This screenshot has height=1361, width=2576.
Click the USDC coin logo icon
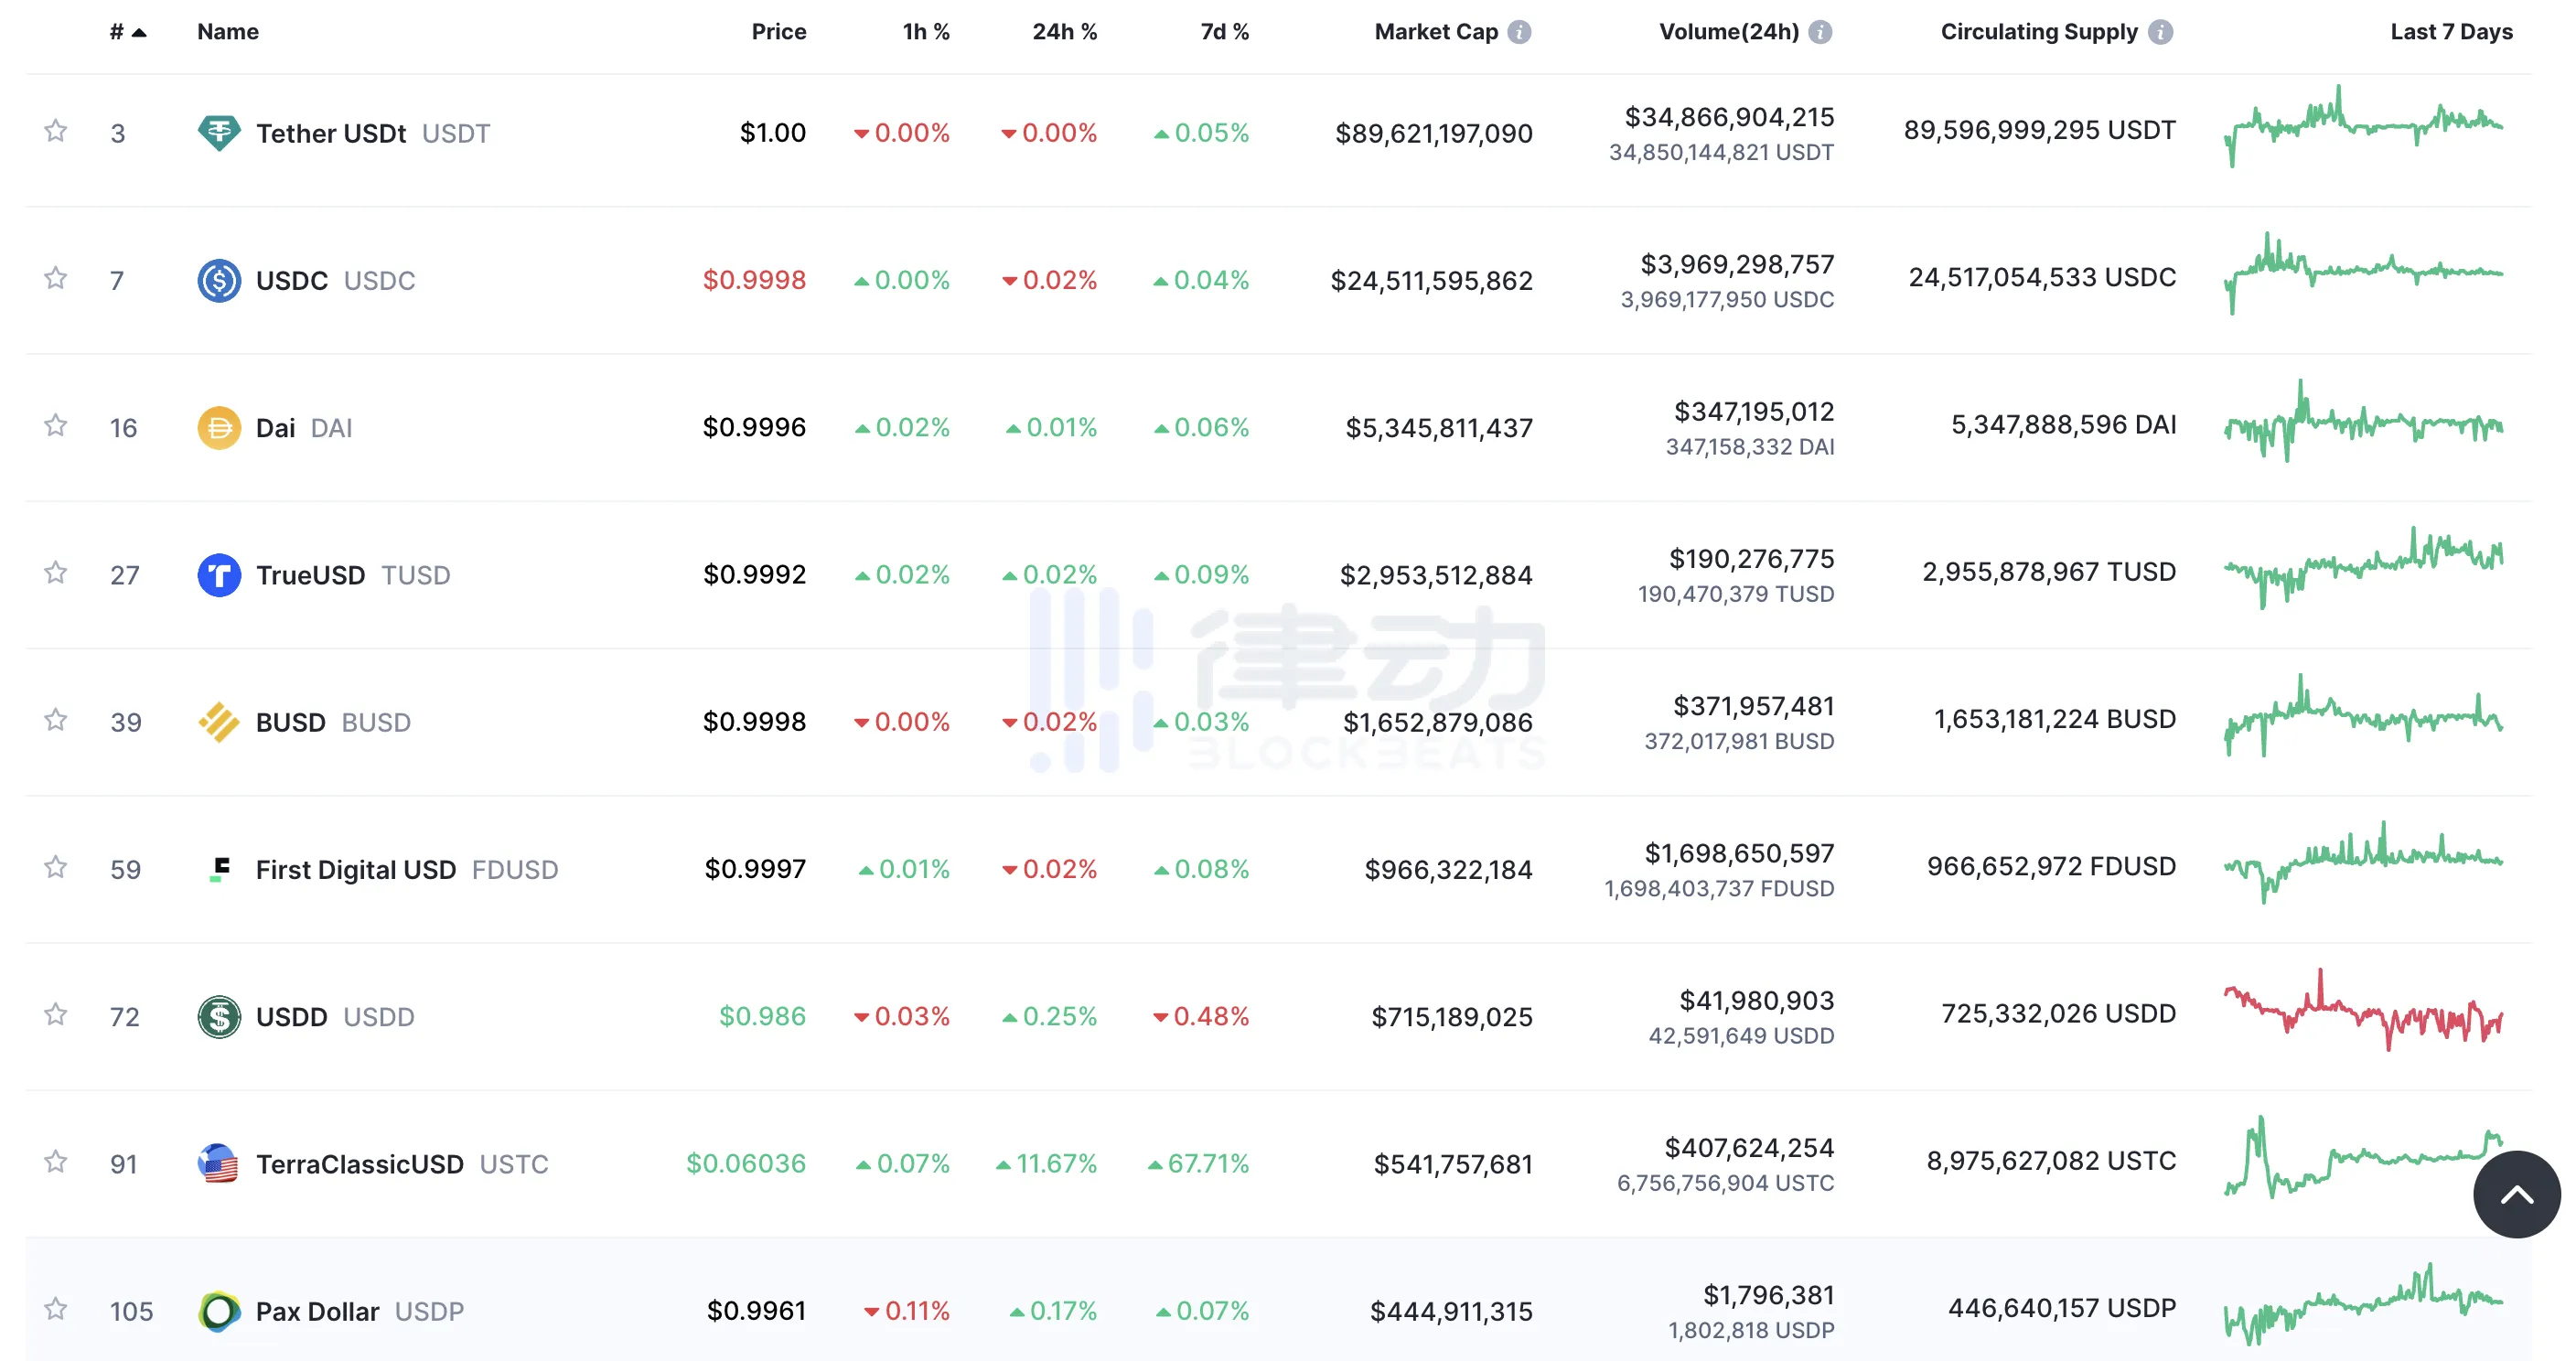(219, 280)
